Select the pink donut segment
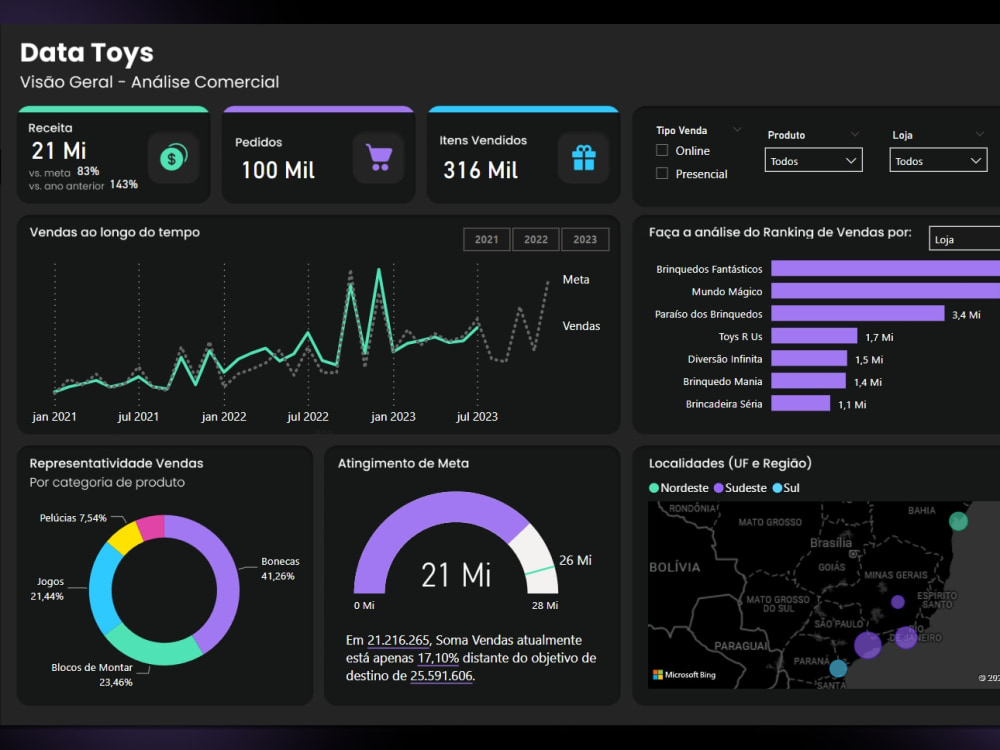Viewport: 1000px width, 750px height. 152,527
